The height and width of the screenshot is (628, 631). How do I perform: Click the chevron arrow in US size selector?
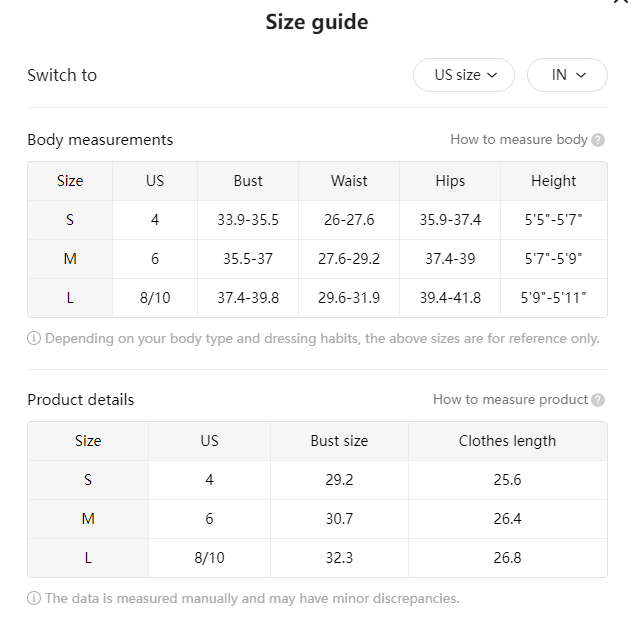click(492, 75)
